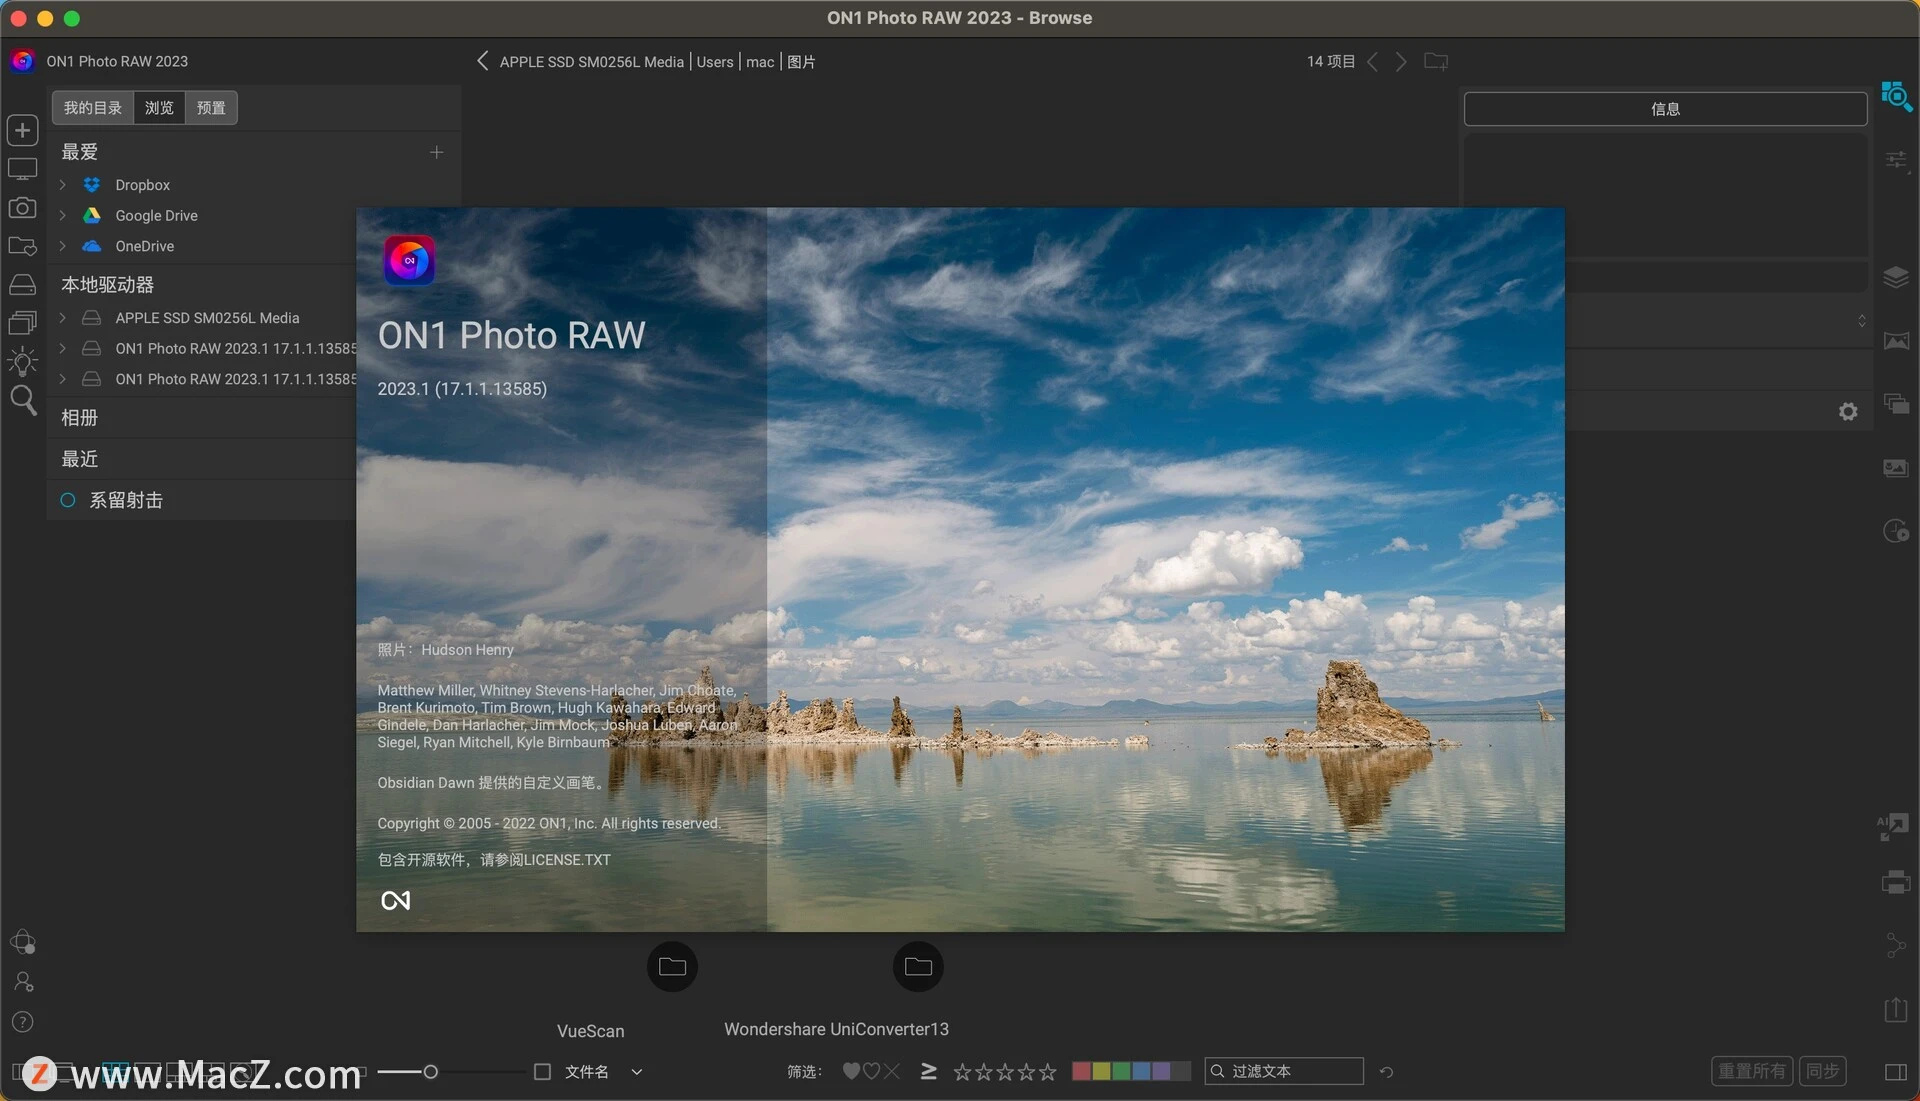Click the up-down stepper in right panel

point(1861,321)
